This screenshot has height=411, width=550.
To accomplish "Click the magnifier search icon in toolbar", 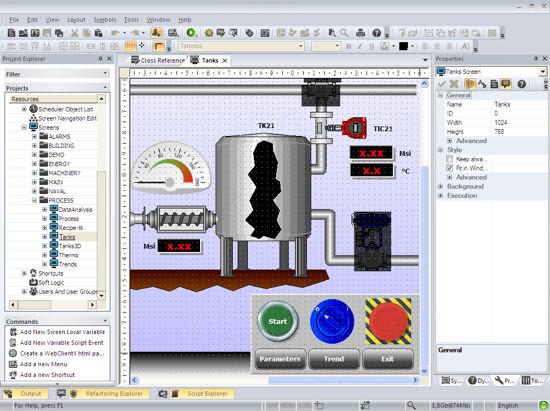I will [x=344, y=33].
